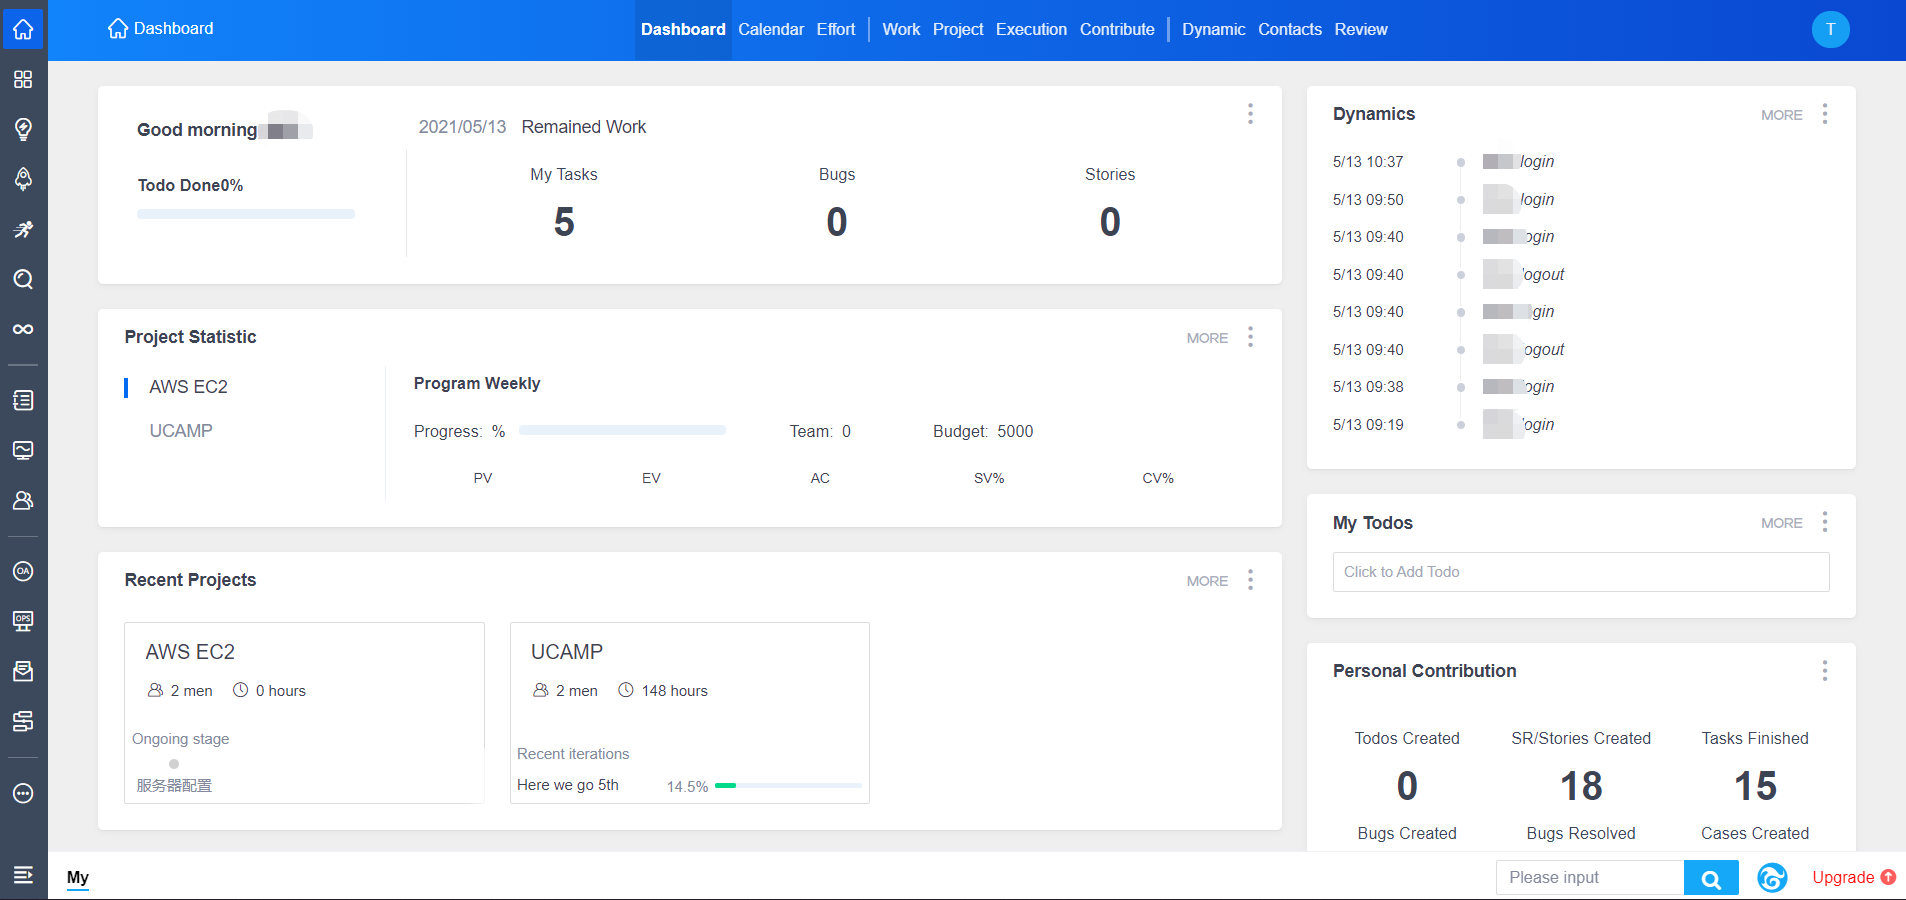Select the infinity loop icon in sidebar
The height and width of the screenshot is (900, 1906).
pyautogui.click(x=23, y=329)
